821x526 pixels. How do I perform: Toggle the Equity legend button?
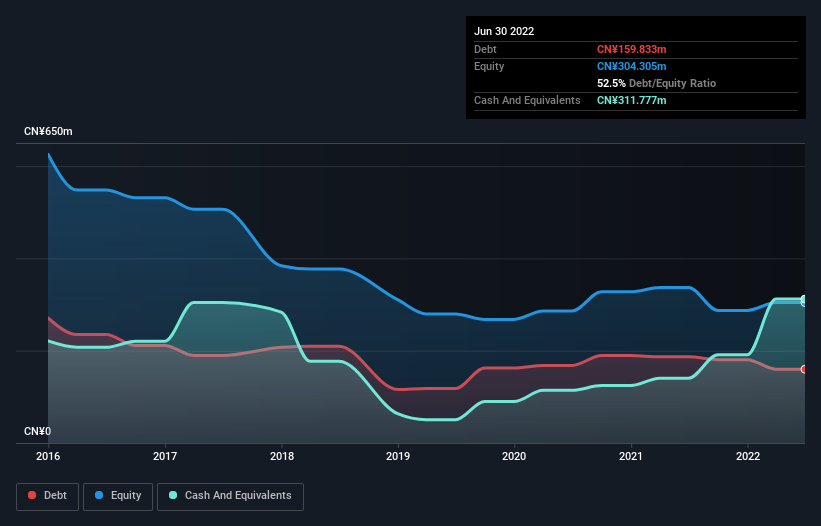118,496
